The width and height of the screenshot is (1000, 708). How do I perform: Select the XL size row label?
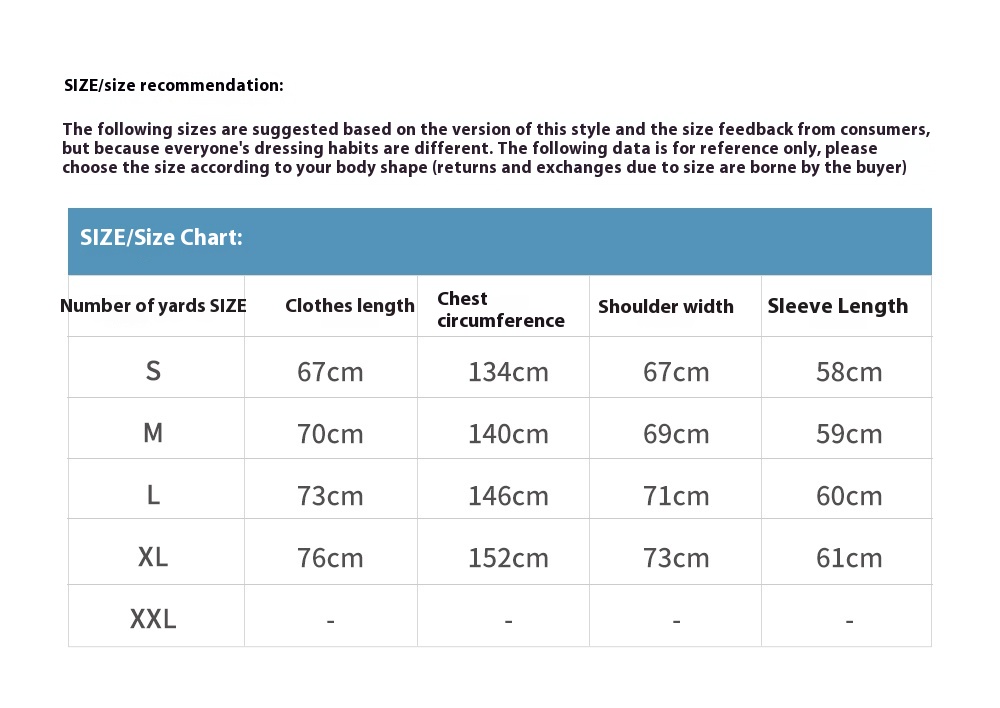153,557
